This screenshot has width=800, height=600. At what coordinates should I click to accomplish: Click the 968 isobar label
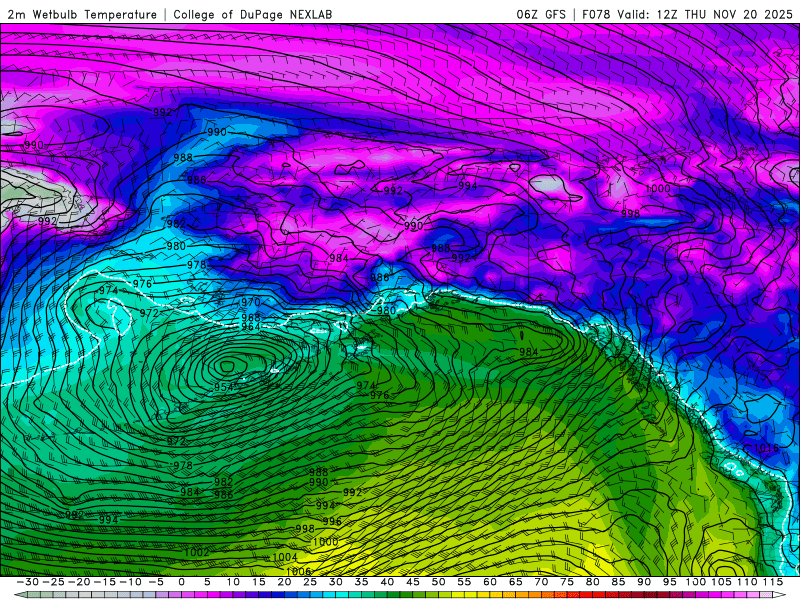251,317
